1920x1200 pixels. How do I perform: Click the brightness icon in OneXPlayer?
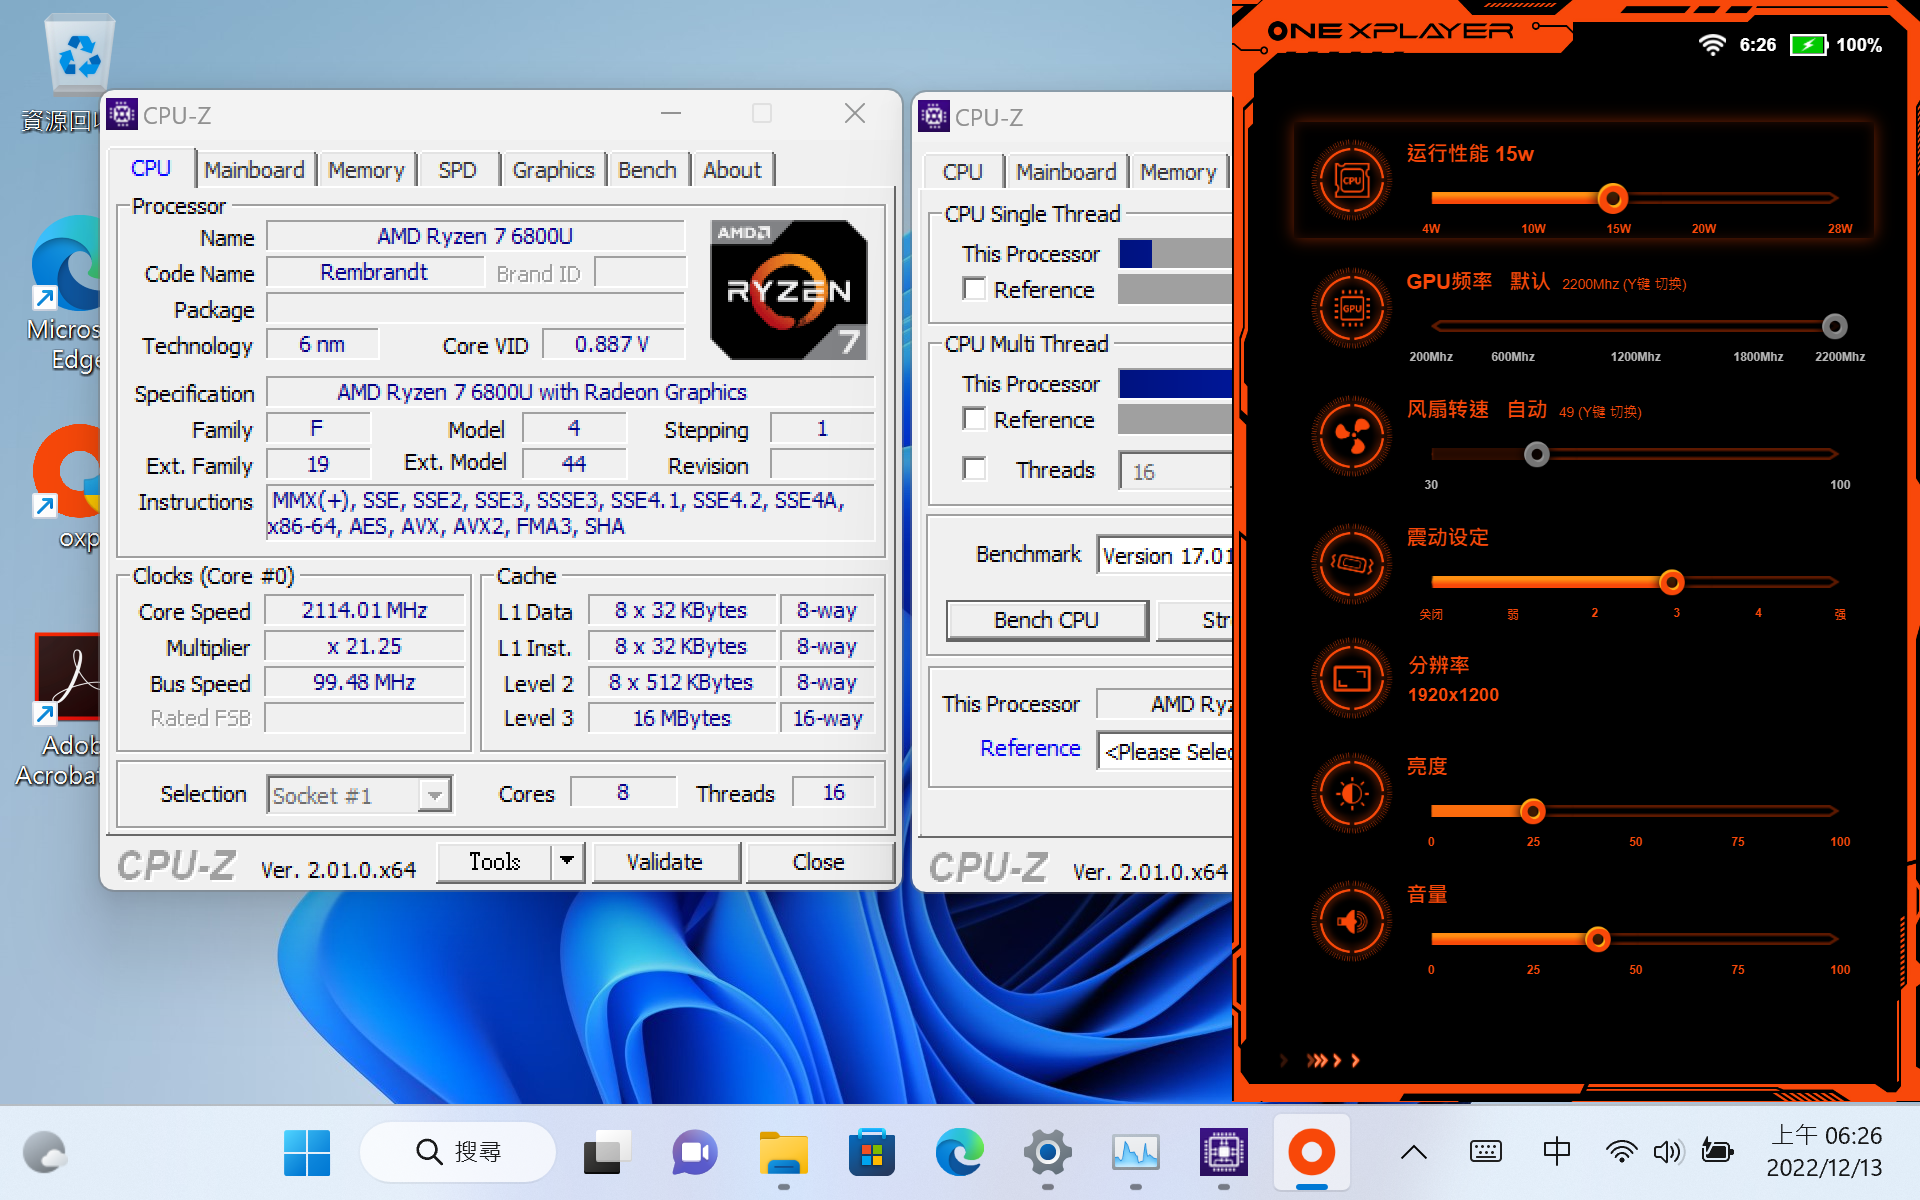[x=1351, y=794]
